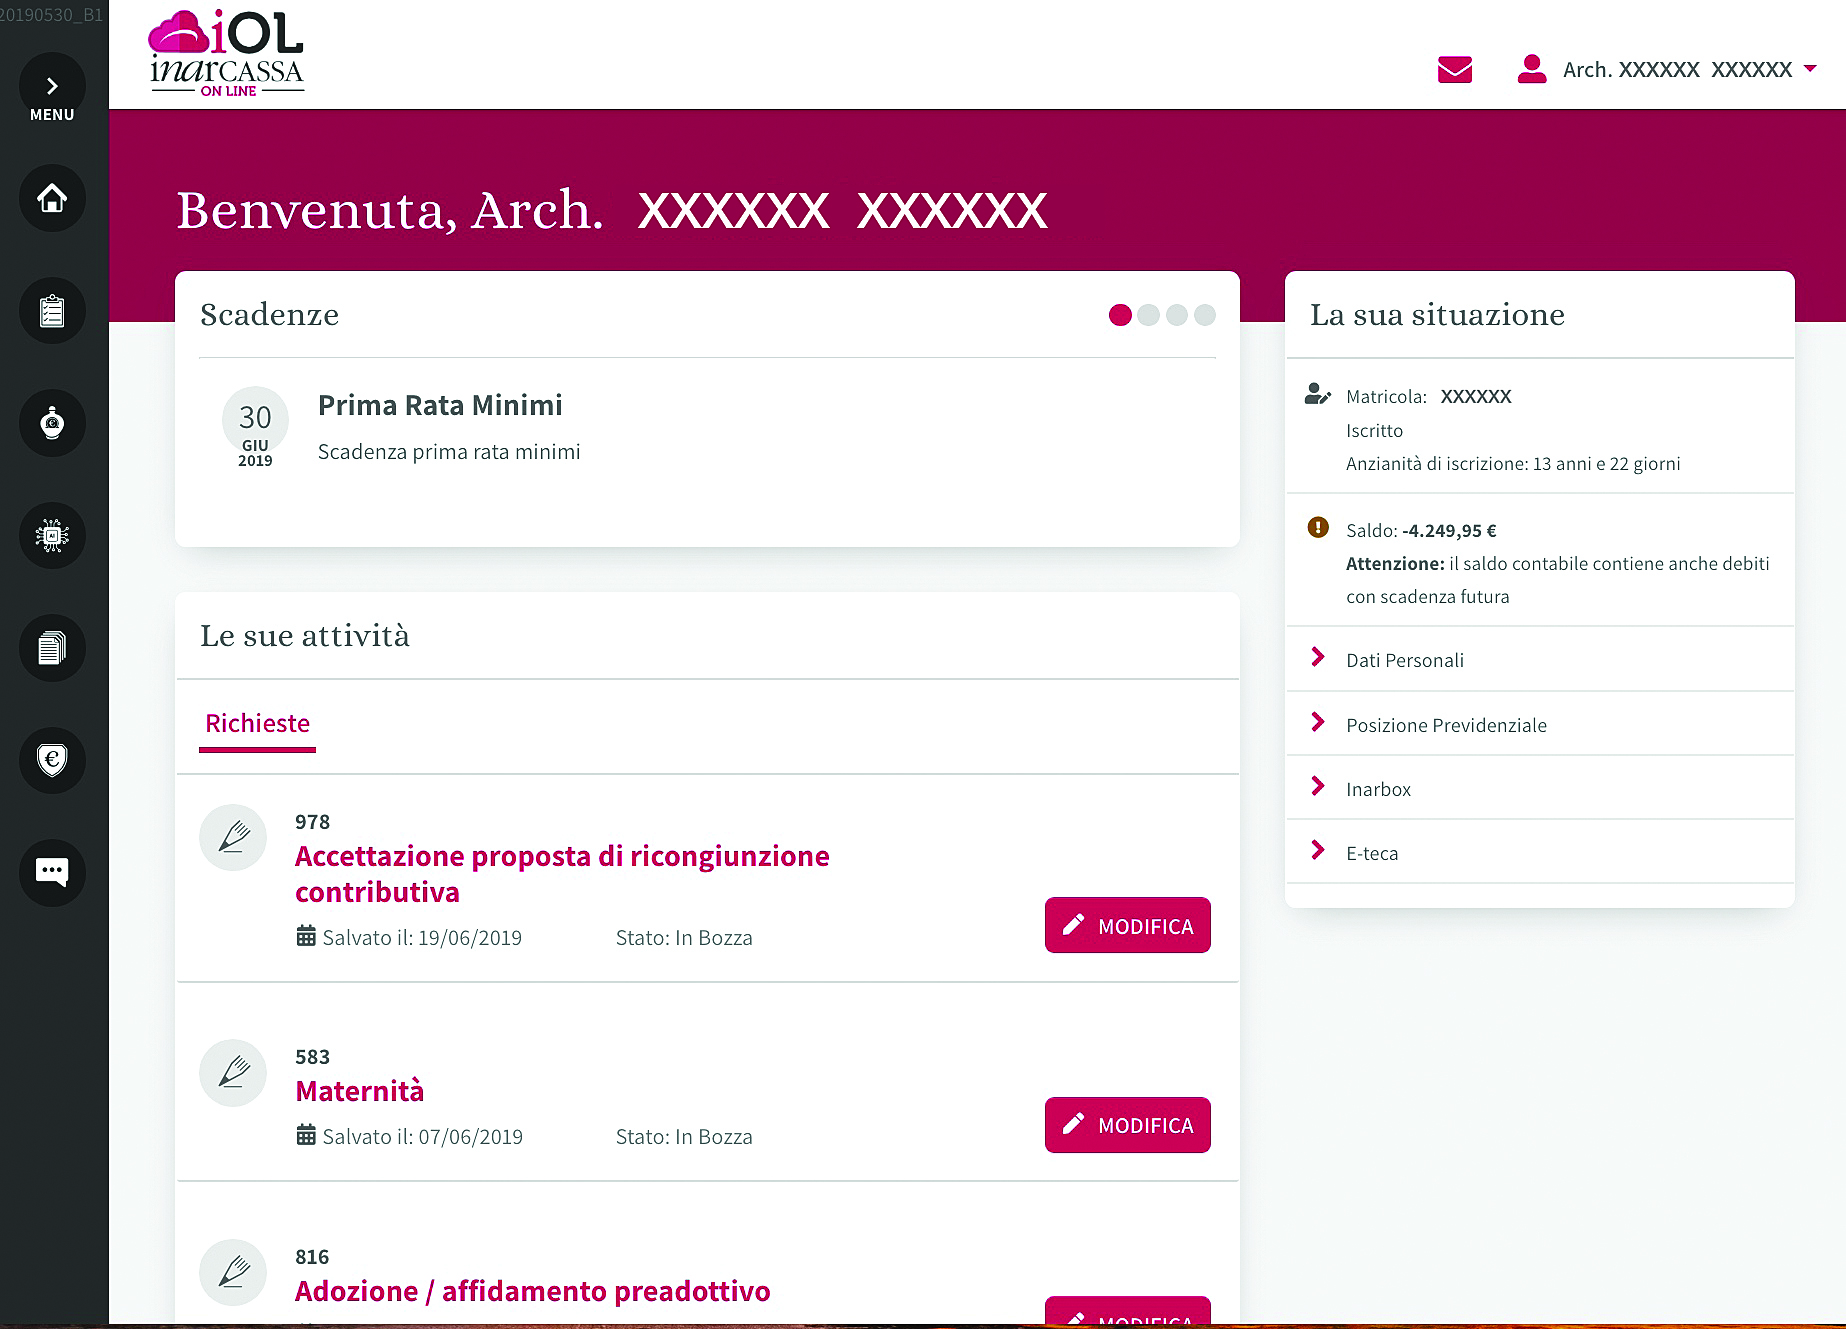1846x1329 pixels.
Task: Switch to the Richieste tab
Action: 257,724
